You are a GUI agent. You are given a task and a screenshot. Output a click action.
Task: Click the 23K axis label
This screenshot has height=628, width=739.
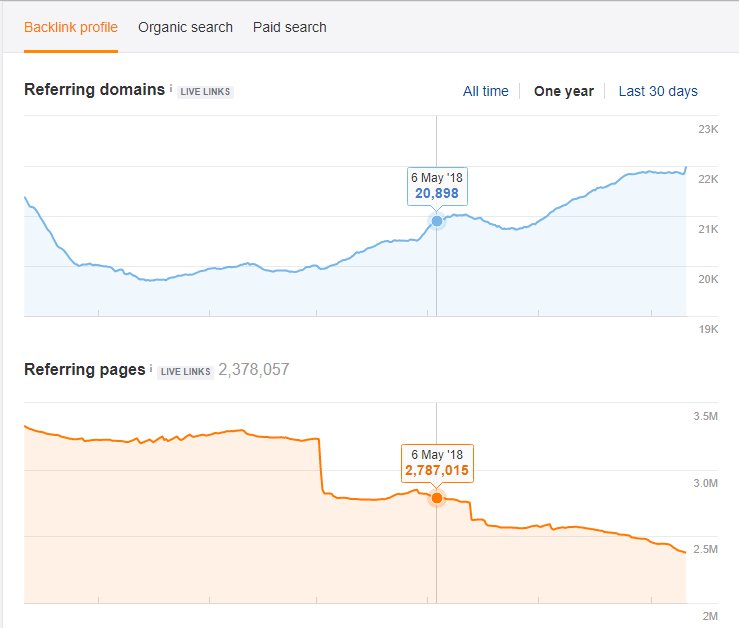click(708, 129)
